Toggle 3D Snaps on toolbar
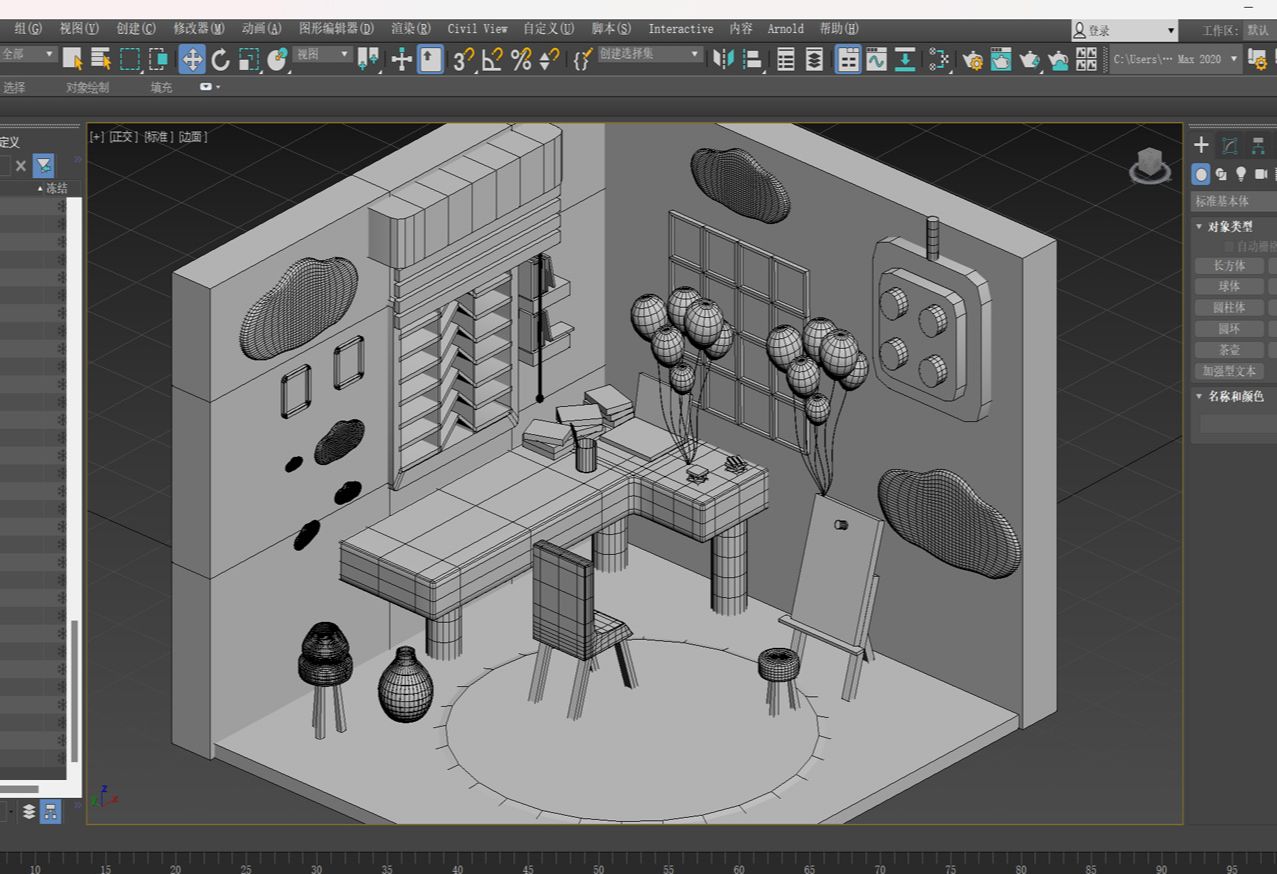Viewport: 1277px width, 874px height. 464,59
